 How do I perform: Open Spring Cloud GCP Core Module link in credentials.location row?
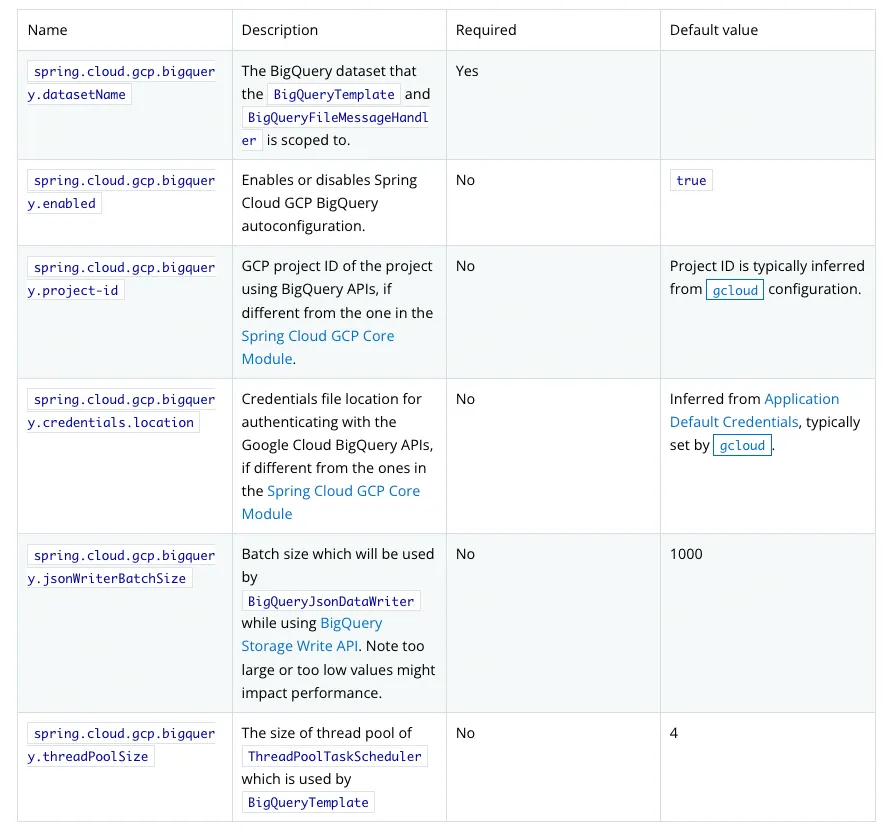point(343,491)
